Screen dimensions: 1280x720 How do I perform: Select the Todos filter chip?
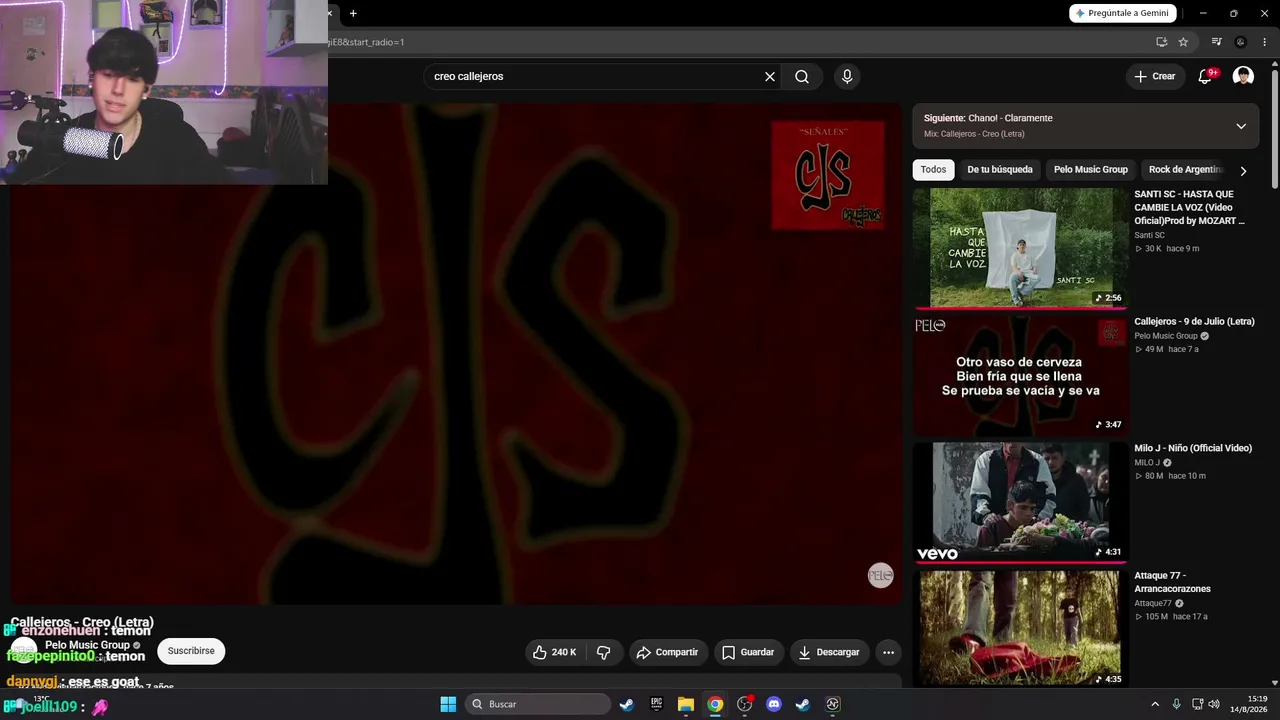(933, 170)
